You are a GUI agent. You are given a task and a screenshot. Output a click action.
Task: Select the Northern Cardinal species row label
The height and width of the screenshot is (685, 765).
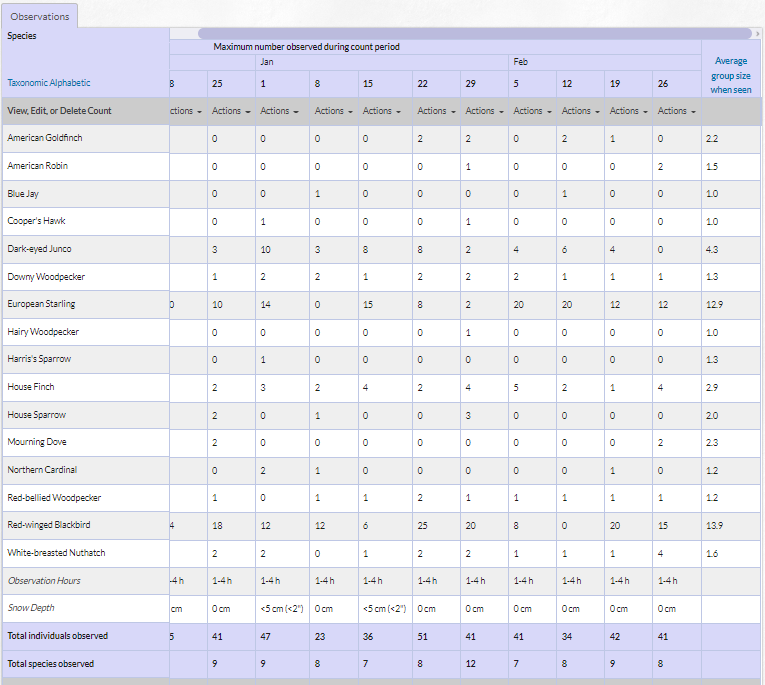click(x=42, y=470)
